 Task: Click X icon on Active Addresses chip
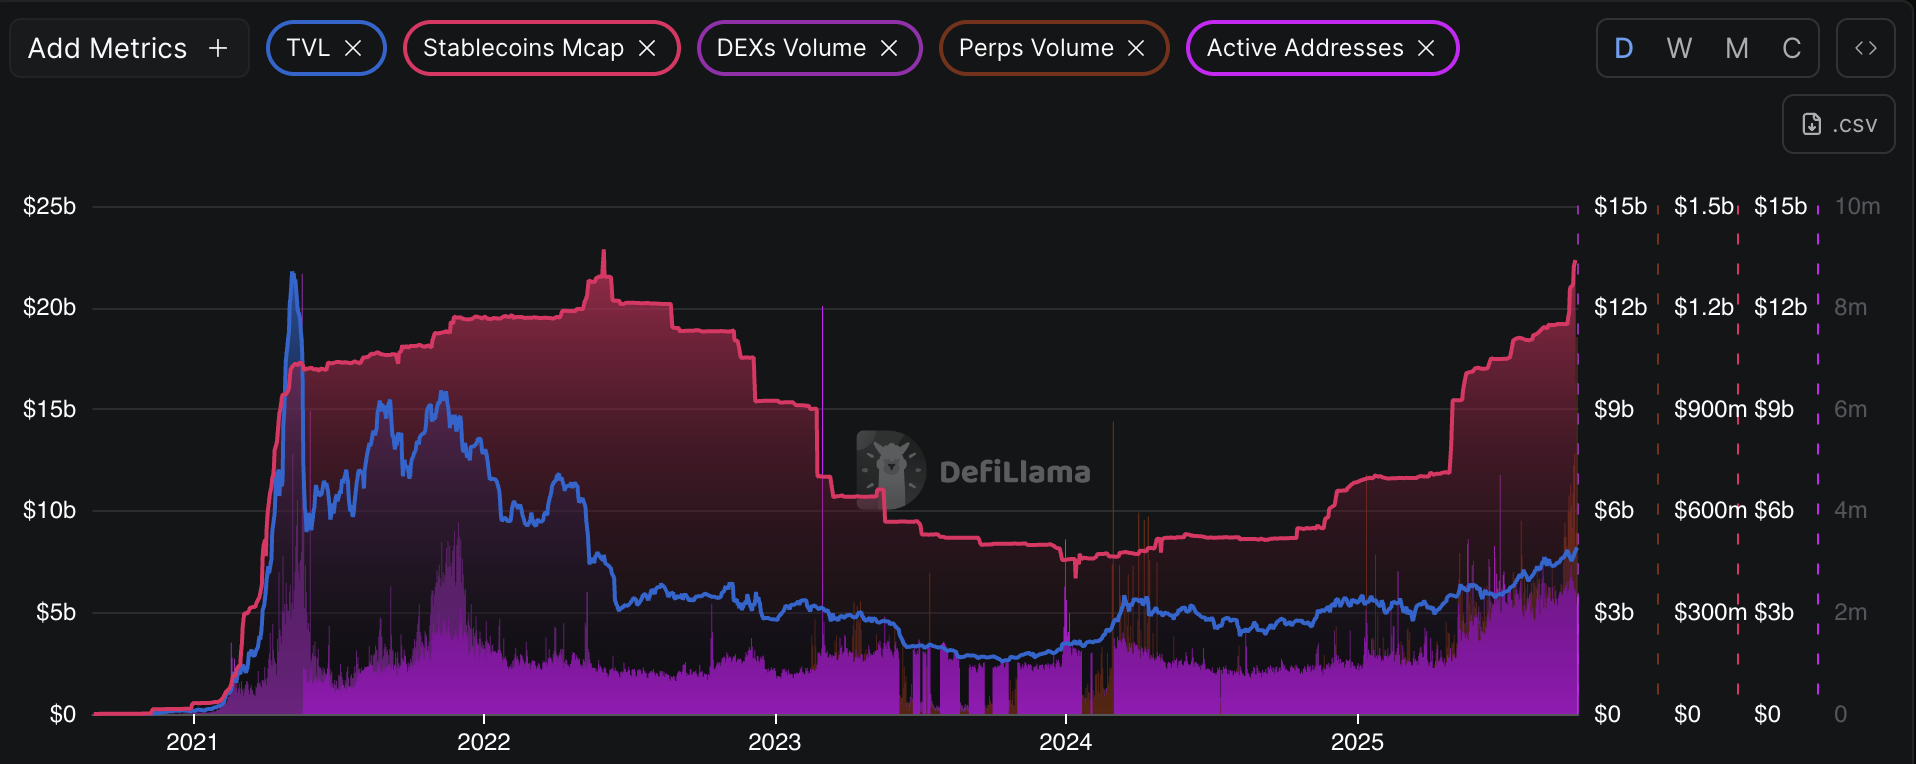point(1426,48)
